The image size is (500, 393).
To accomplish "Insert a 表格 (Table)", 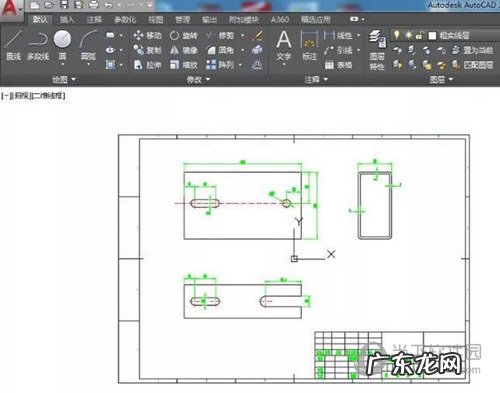I will 338,65.
